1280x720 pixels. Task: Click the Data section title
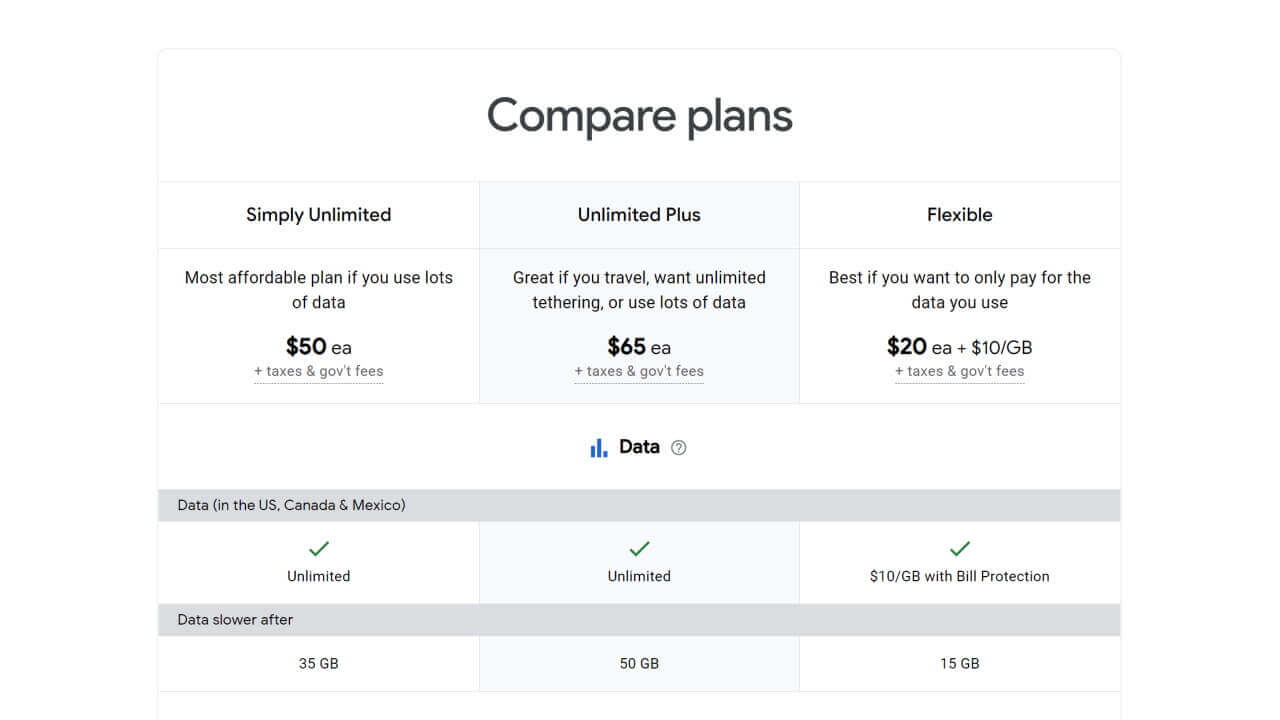[639, 447]
